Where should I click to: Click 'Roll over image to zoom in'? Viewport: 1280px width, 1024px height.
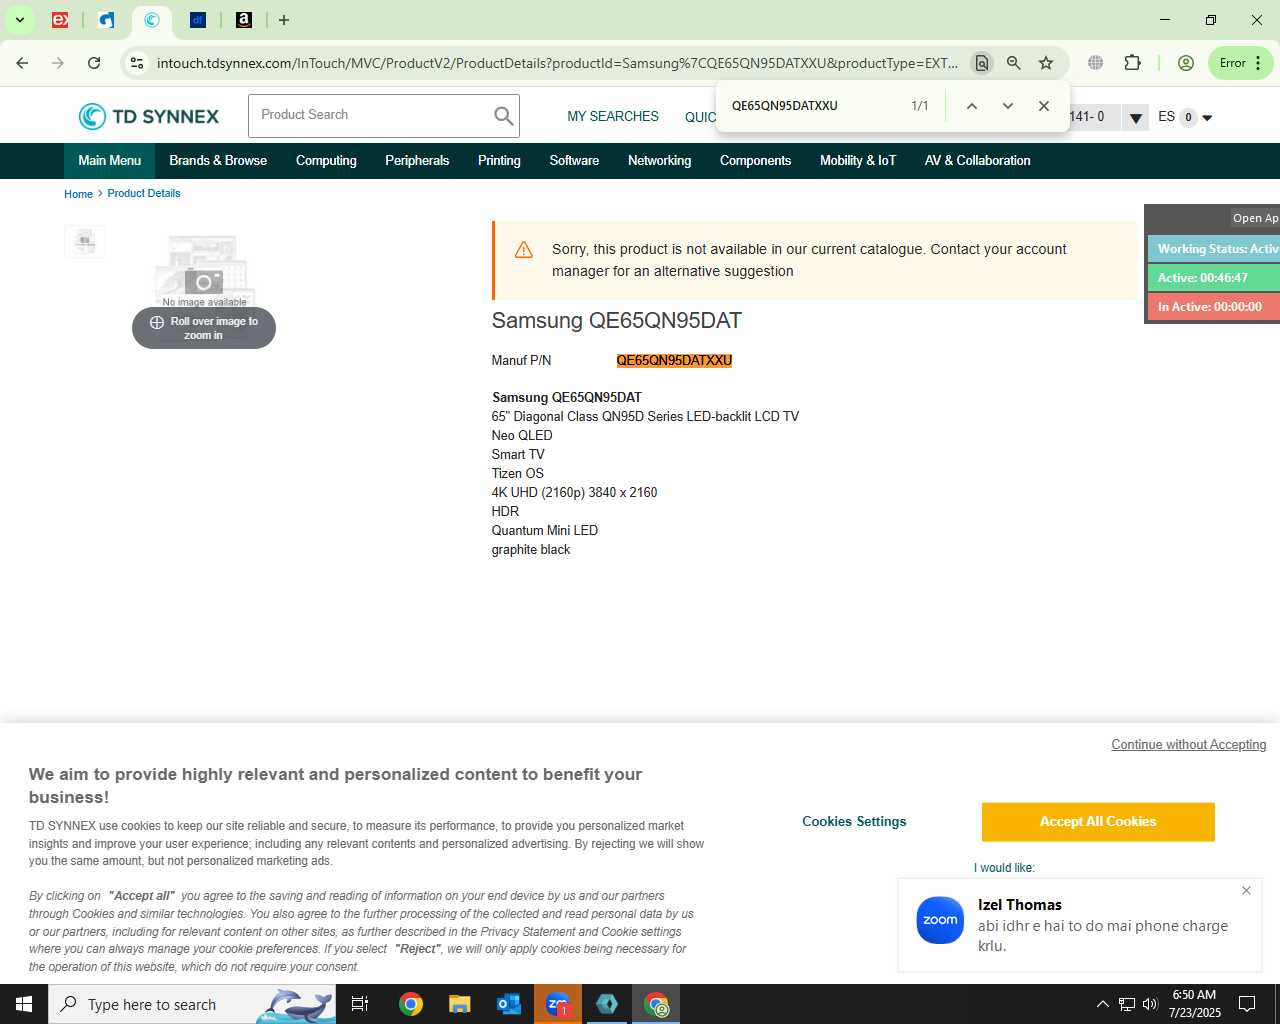pyautogui.click(x=204, y=328)
